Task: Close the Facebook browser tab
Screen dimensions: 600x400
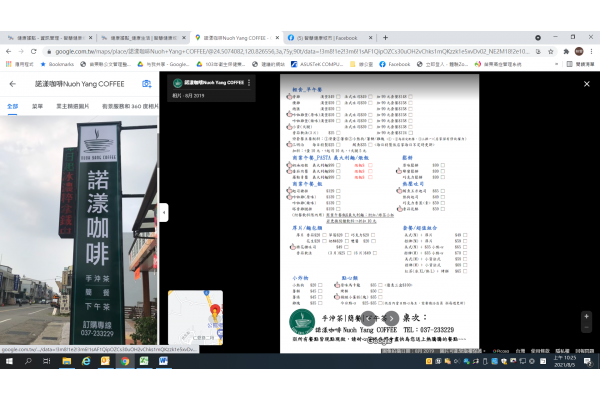Action: (370, 38)
